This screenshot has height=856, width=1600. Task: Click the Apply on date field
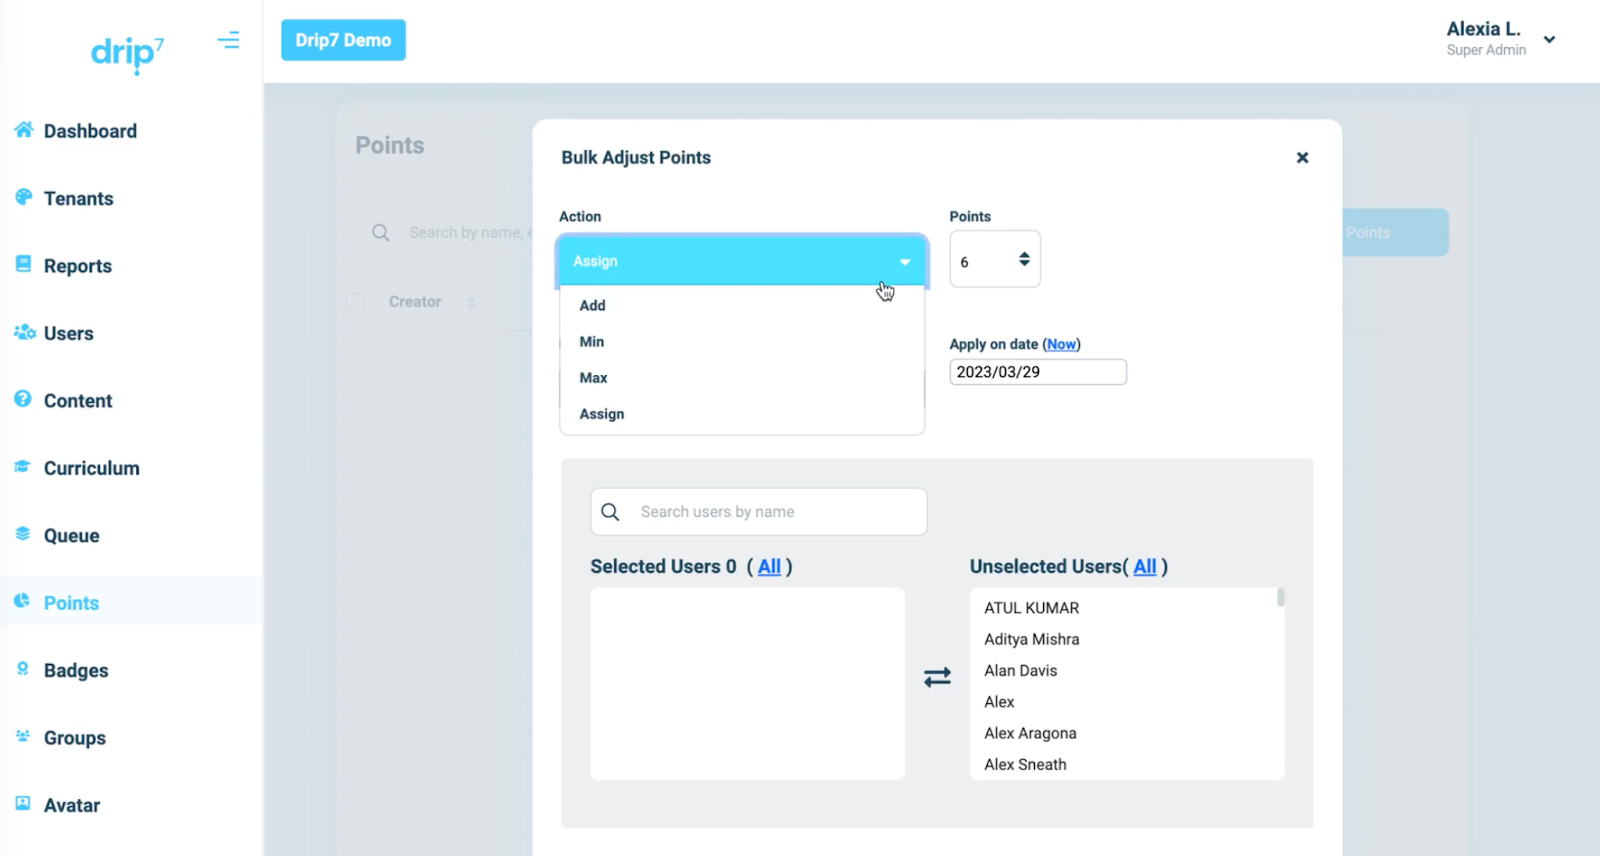(1038, 372)
